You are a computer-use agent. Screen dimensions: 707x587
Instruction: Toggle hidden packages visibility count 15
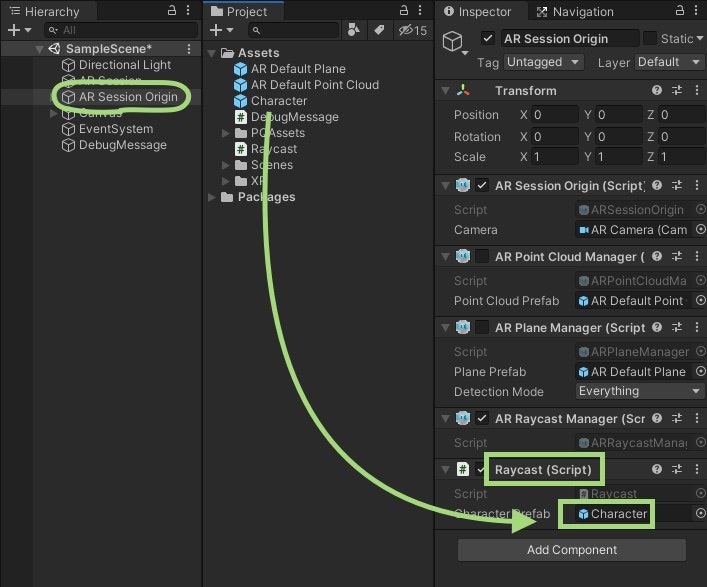[413, 30]
